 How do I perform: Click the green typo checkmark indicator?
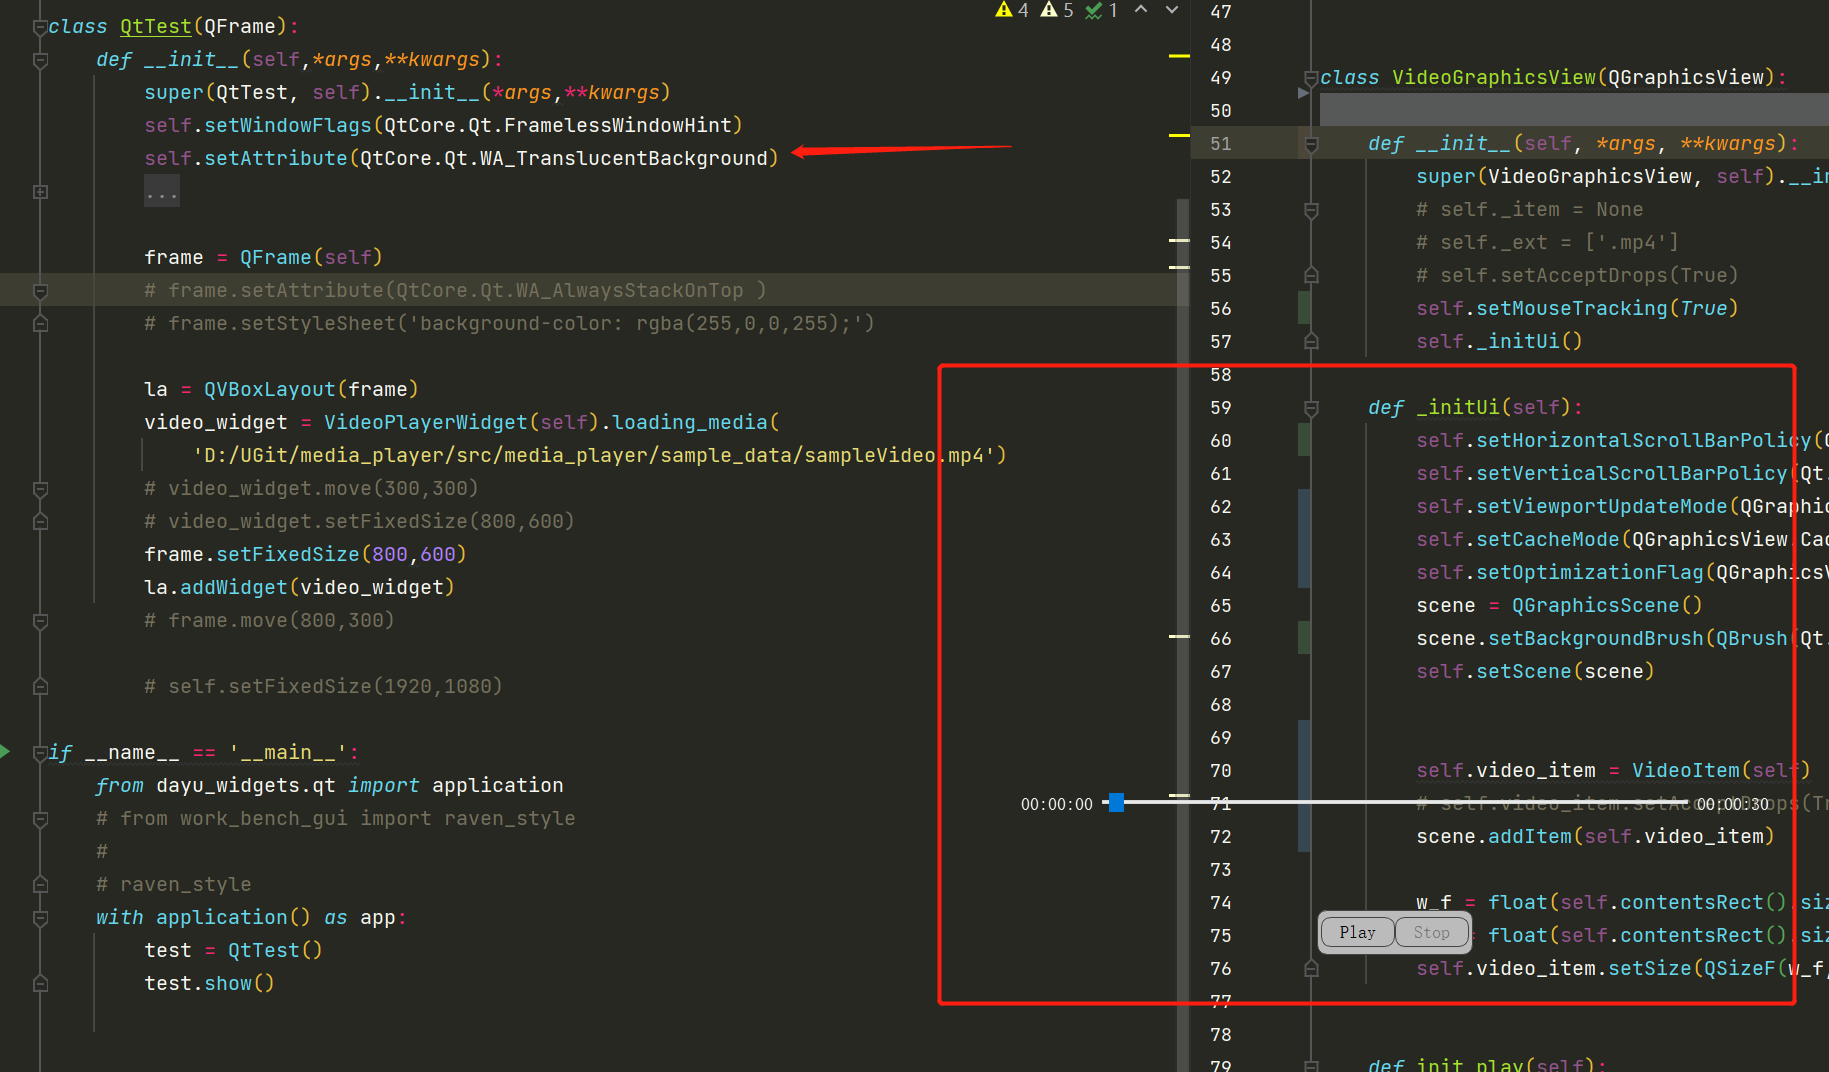(1094, 10)
